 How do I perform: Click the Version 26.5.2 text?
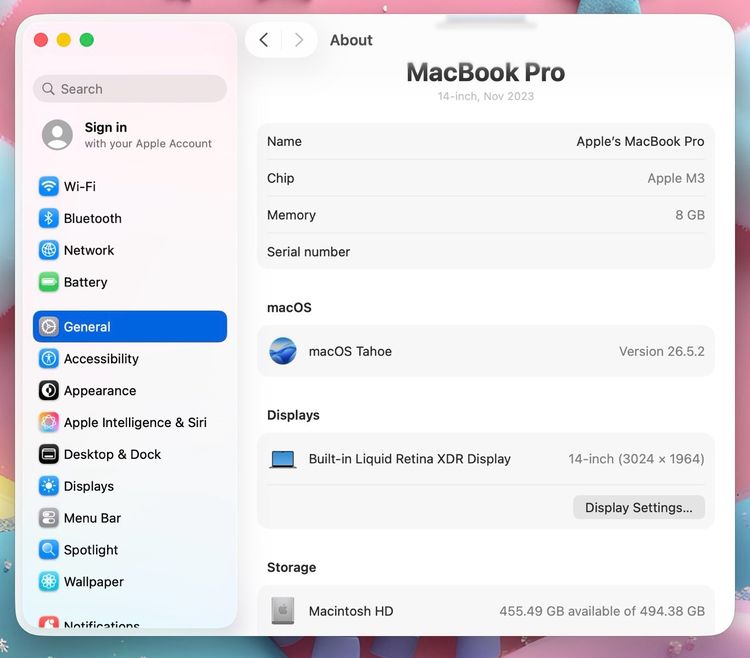tap(662, 351)
